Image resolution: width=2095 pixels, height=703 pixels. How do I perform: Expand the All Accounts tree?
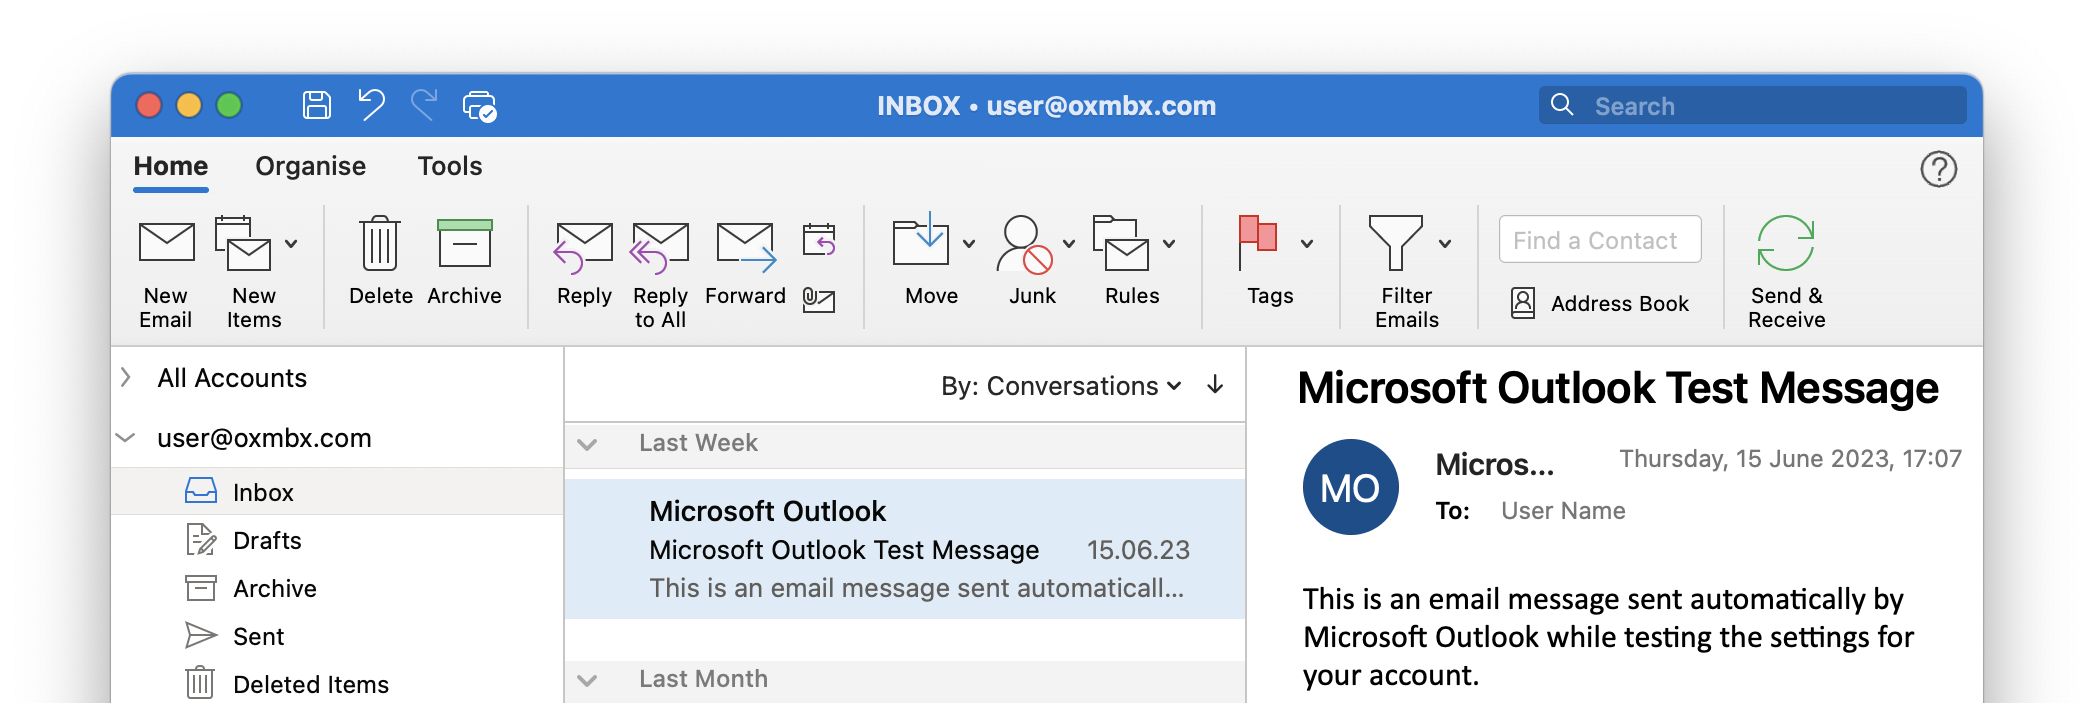tap(126, 377)
